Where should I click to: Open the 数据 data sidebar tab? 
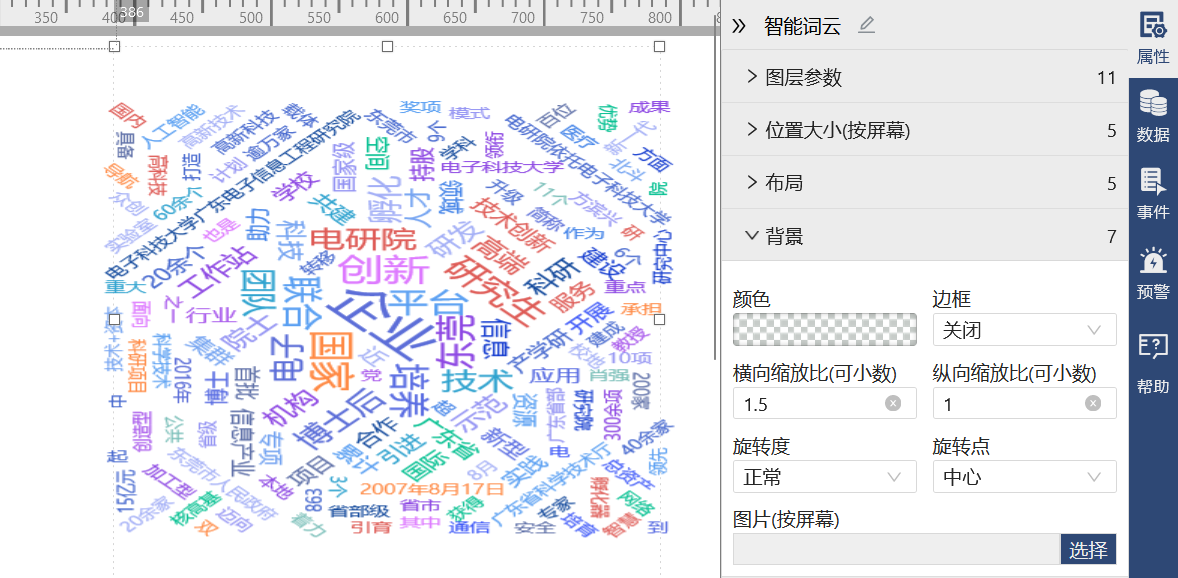pyautogui.click(x=1152, y=116)
